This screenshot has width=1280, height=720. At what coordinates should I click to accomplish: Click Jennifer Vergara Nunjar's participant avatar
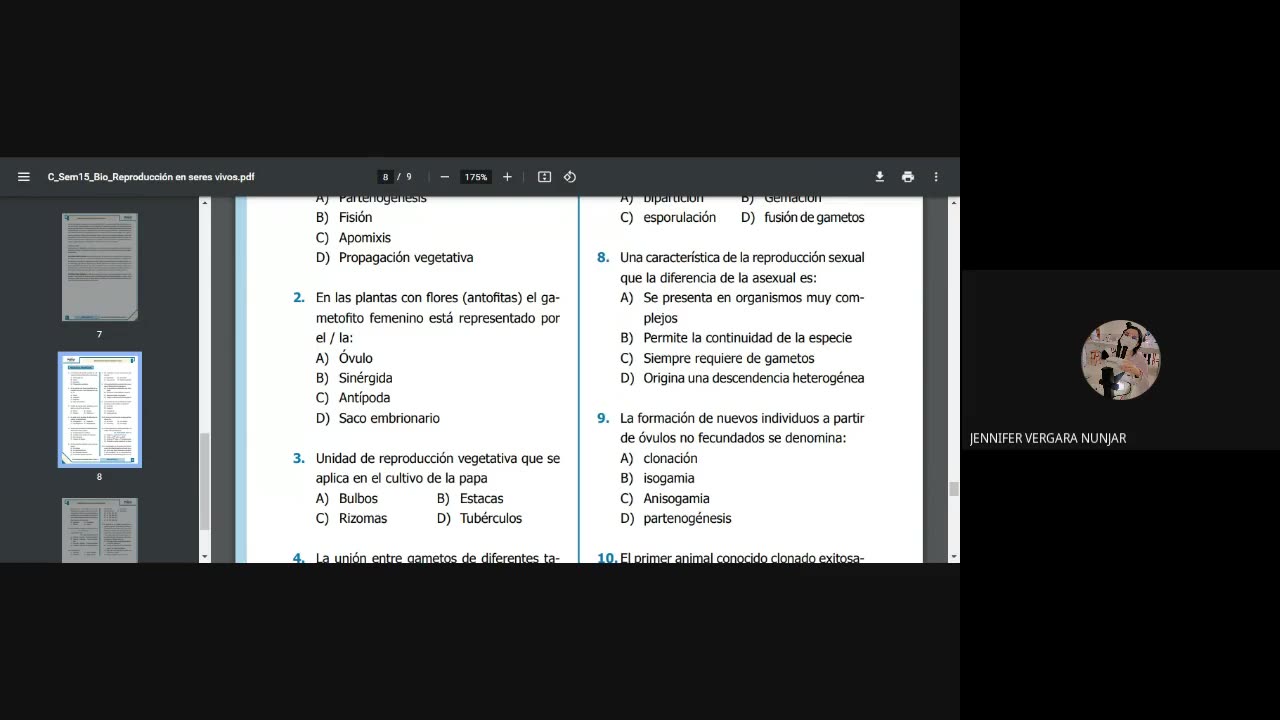[x=1120, y=360]
